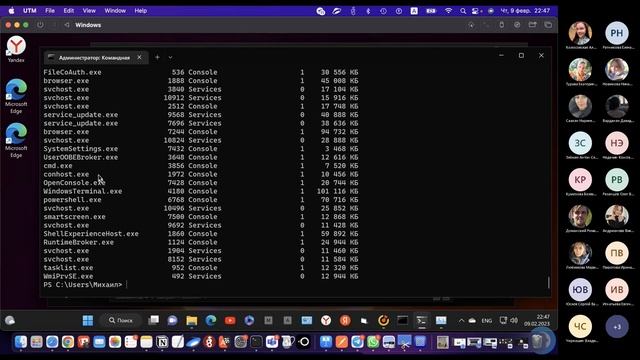Screen dimensions: 640x360
Task: Open the Chat icon on the Windows taskbar
Action: (172, 320)
